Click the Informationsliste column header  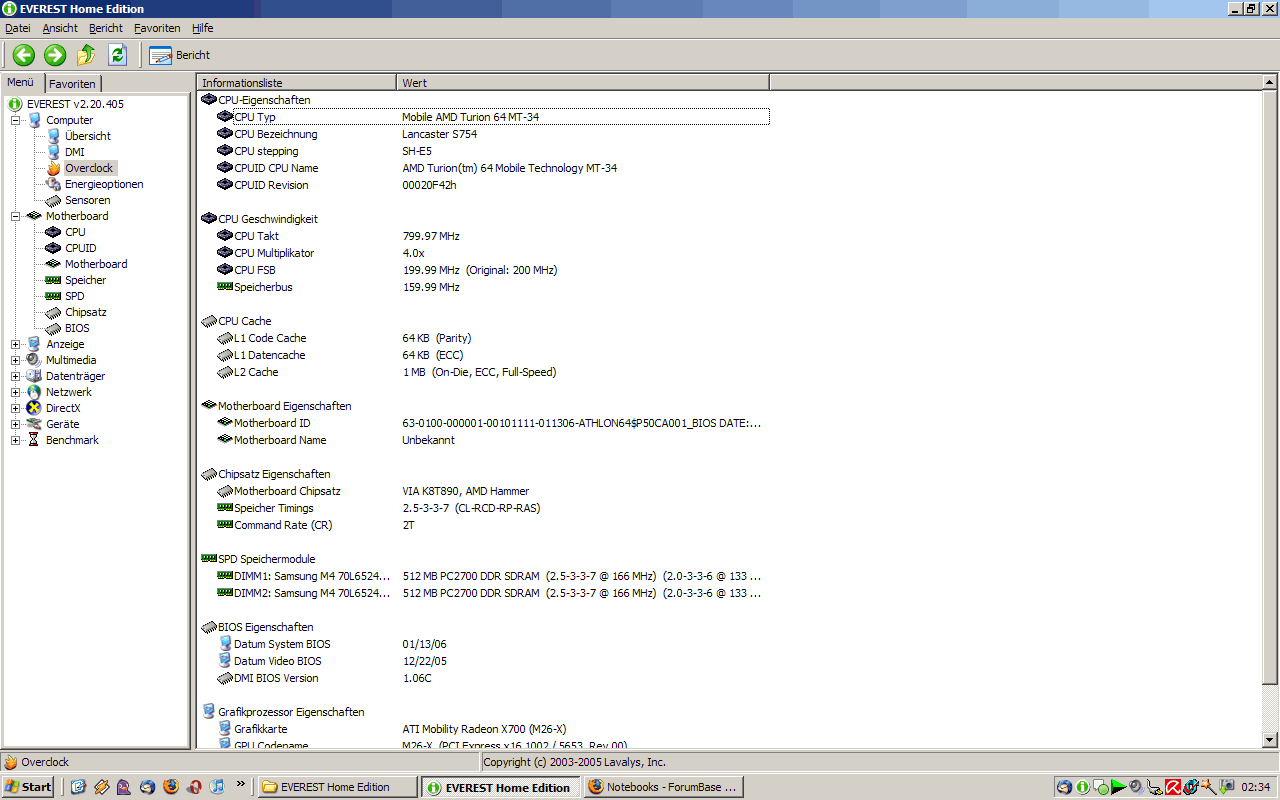pos(297,83)
